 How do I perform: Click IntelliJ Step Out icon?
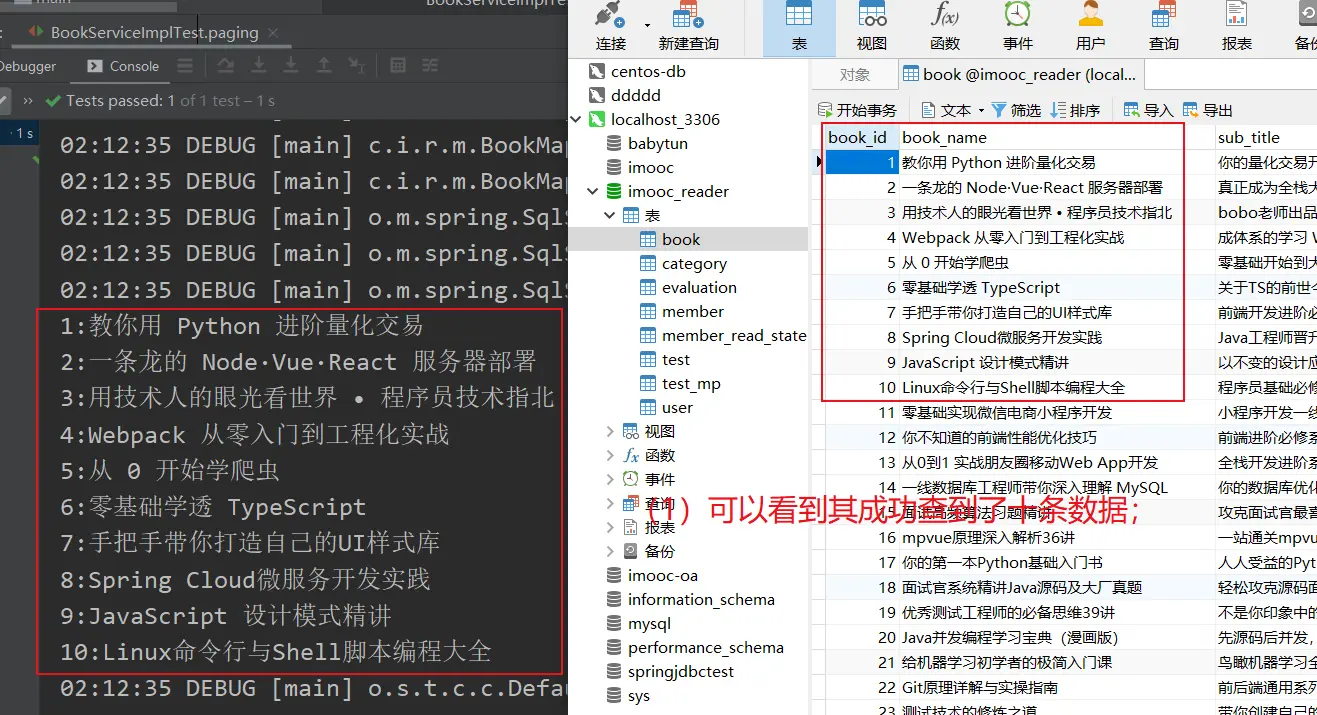[x=323, y=66]
